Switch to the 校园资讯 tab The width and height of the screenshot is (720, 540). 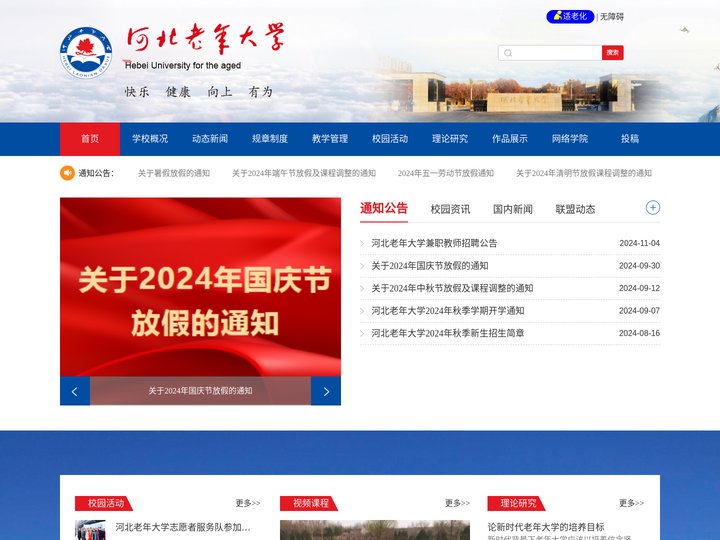coord(450,209)
